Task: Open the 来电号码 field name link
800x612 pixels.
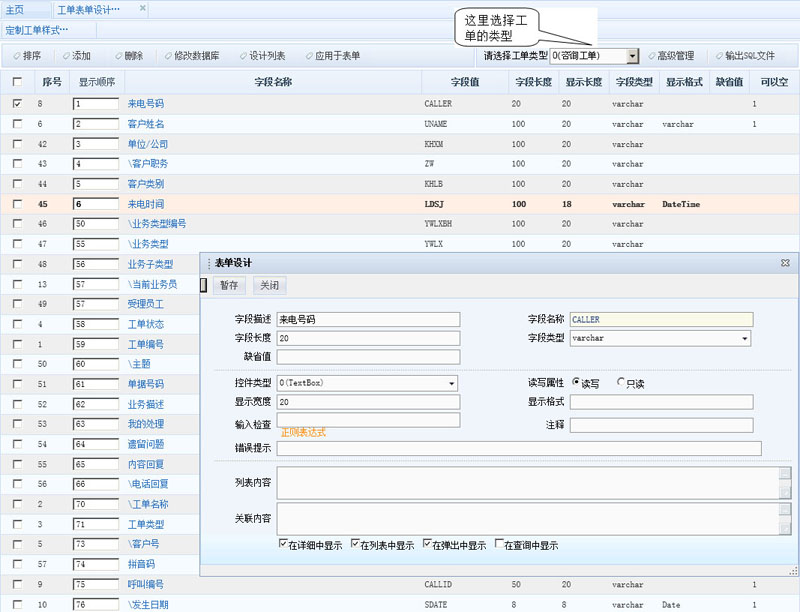Action: pyautogui.click(x=145, y=104)
